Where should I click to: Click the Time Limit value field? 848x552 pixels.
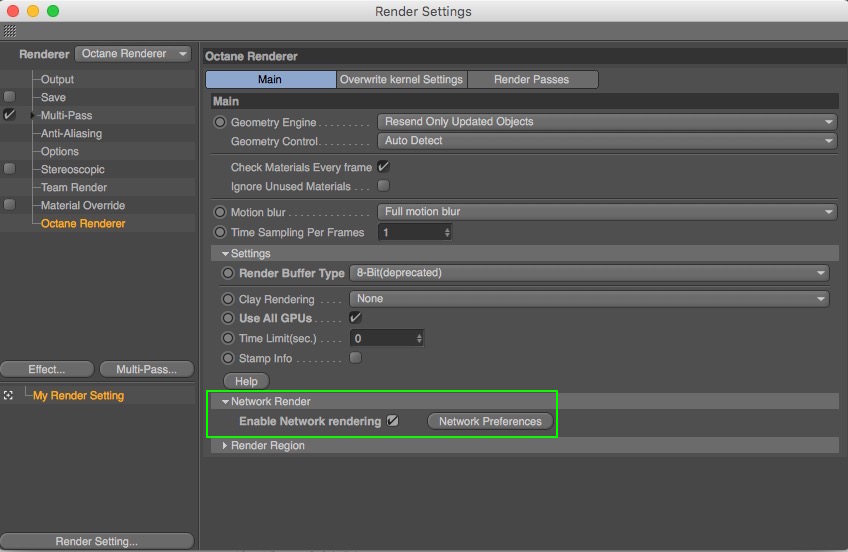386,338
